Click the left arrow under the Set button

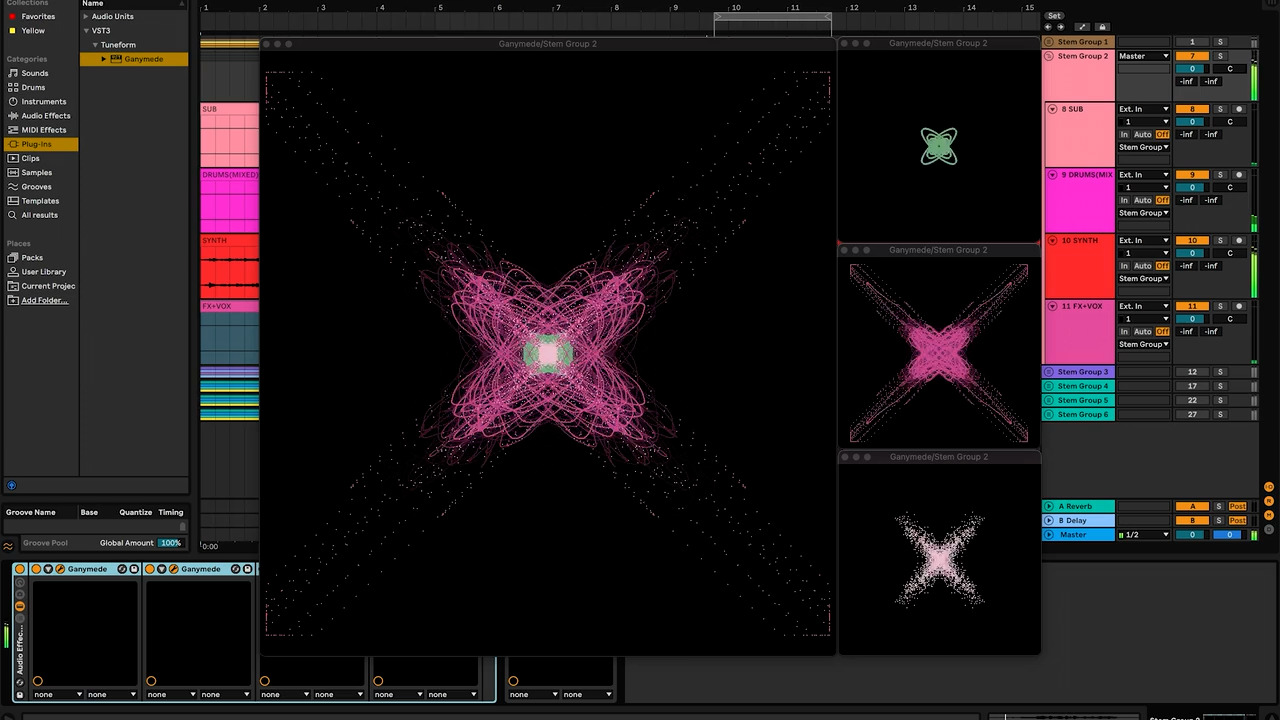tap(1048, 27)
